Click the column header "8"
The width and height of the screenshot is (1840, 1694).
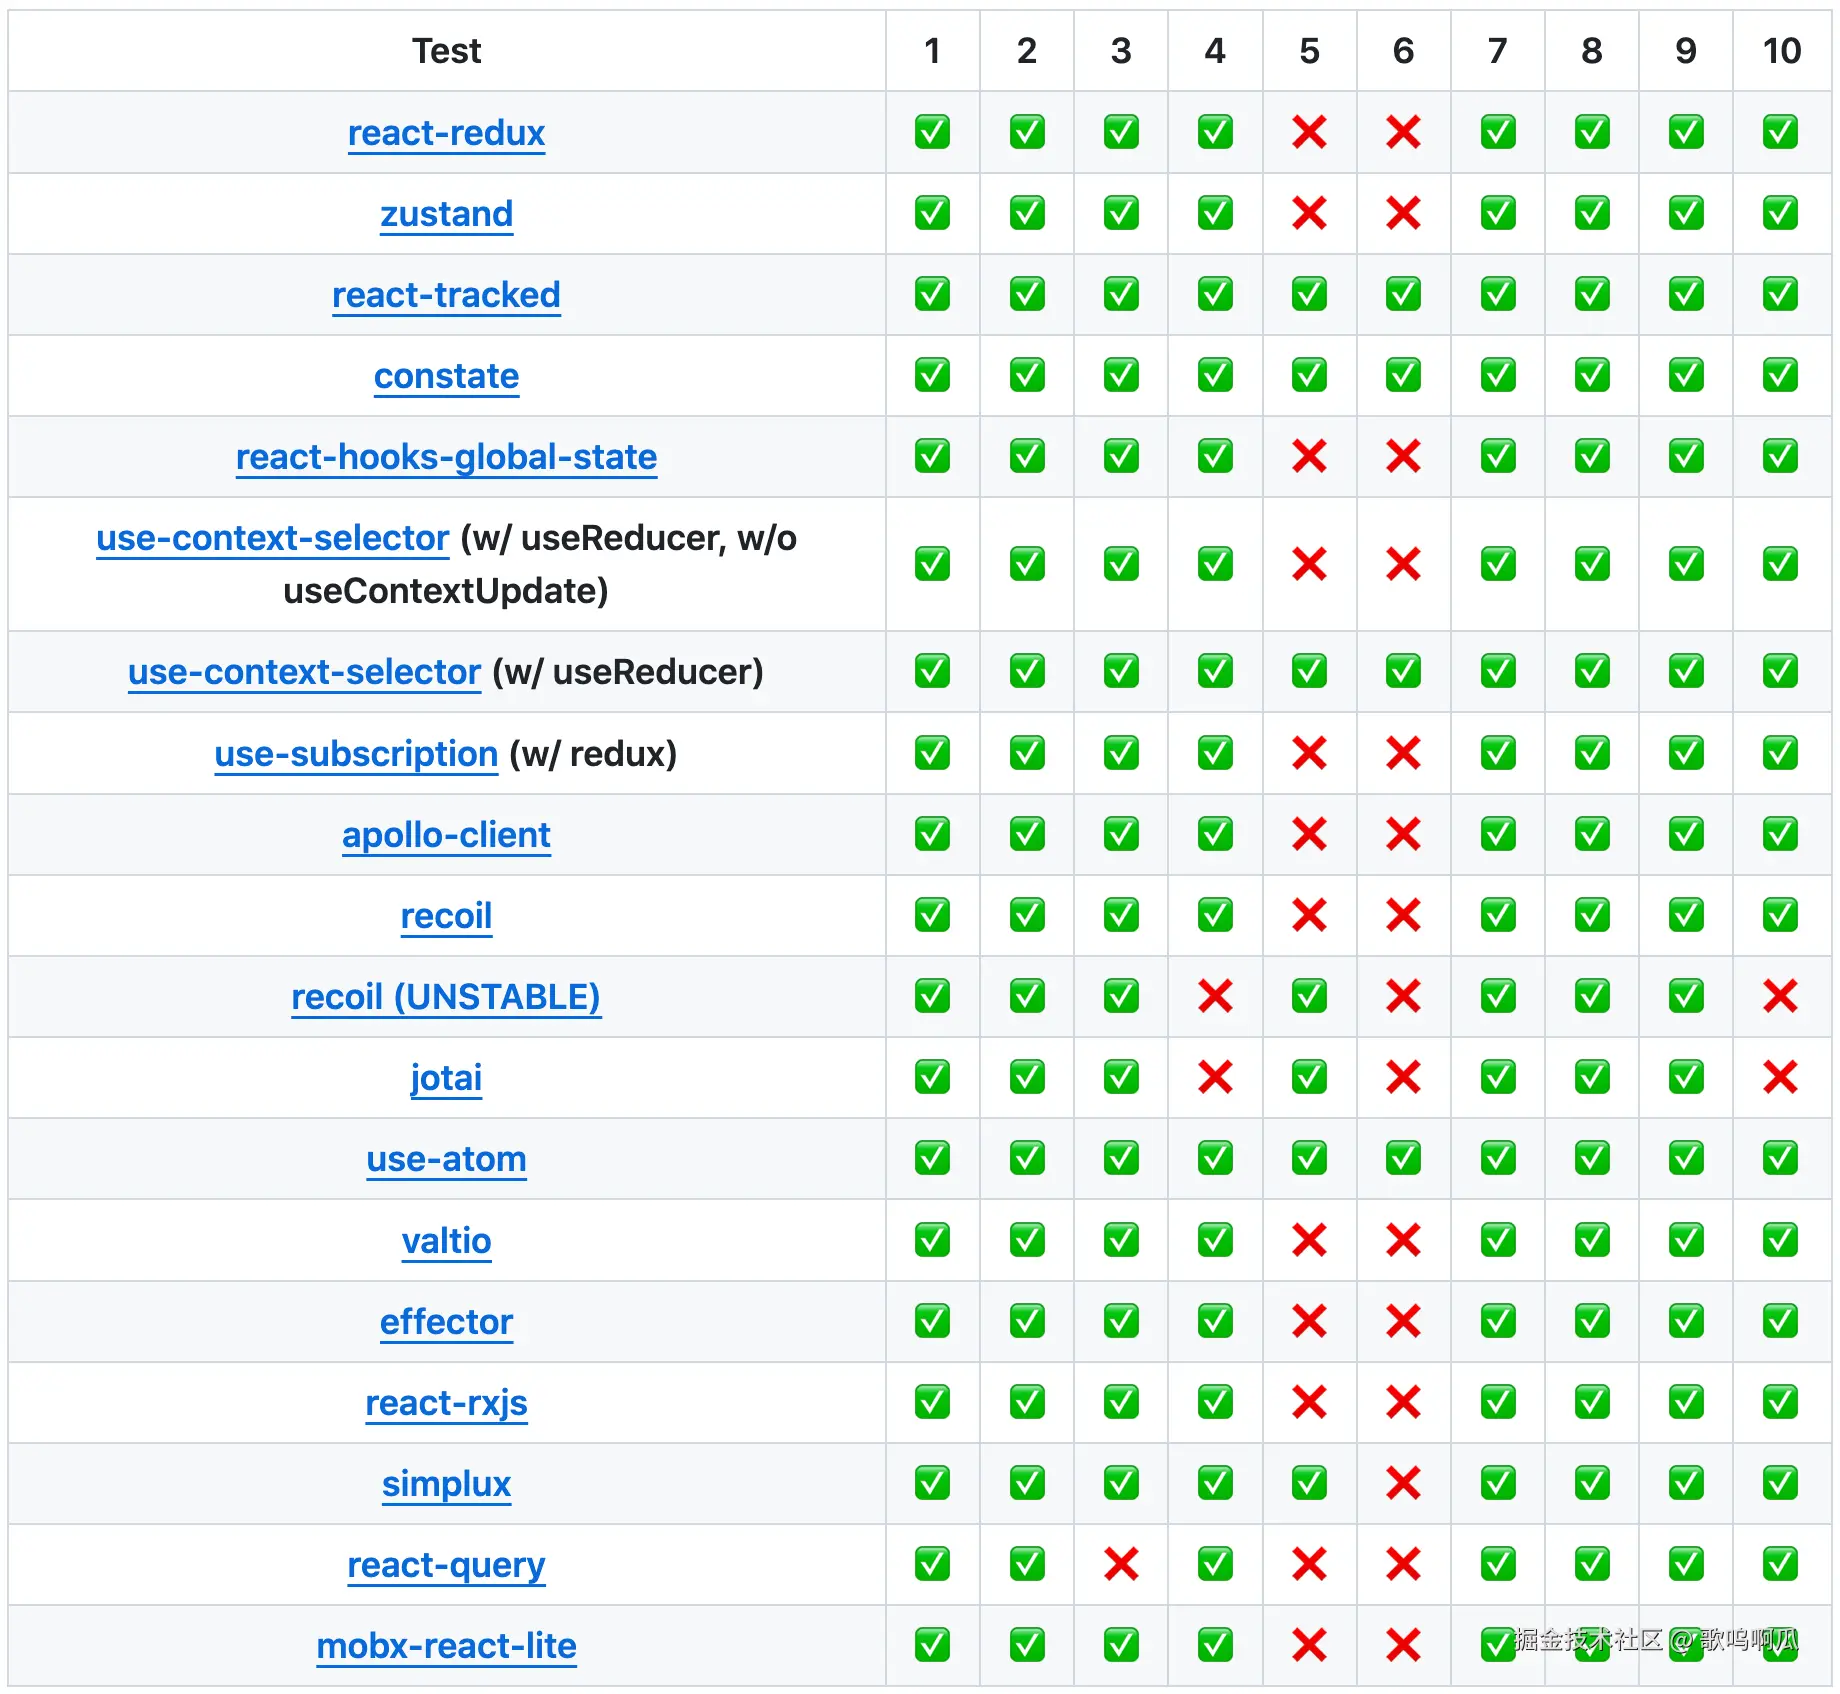pyautogui.click(x=1592, y=51)
